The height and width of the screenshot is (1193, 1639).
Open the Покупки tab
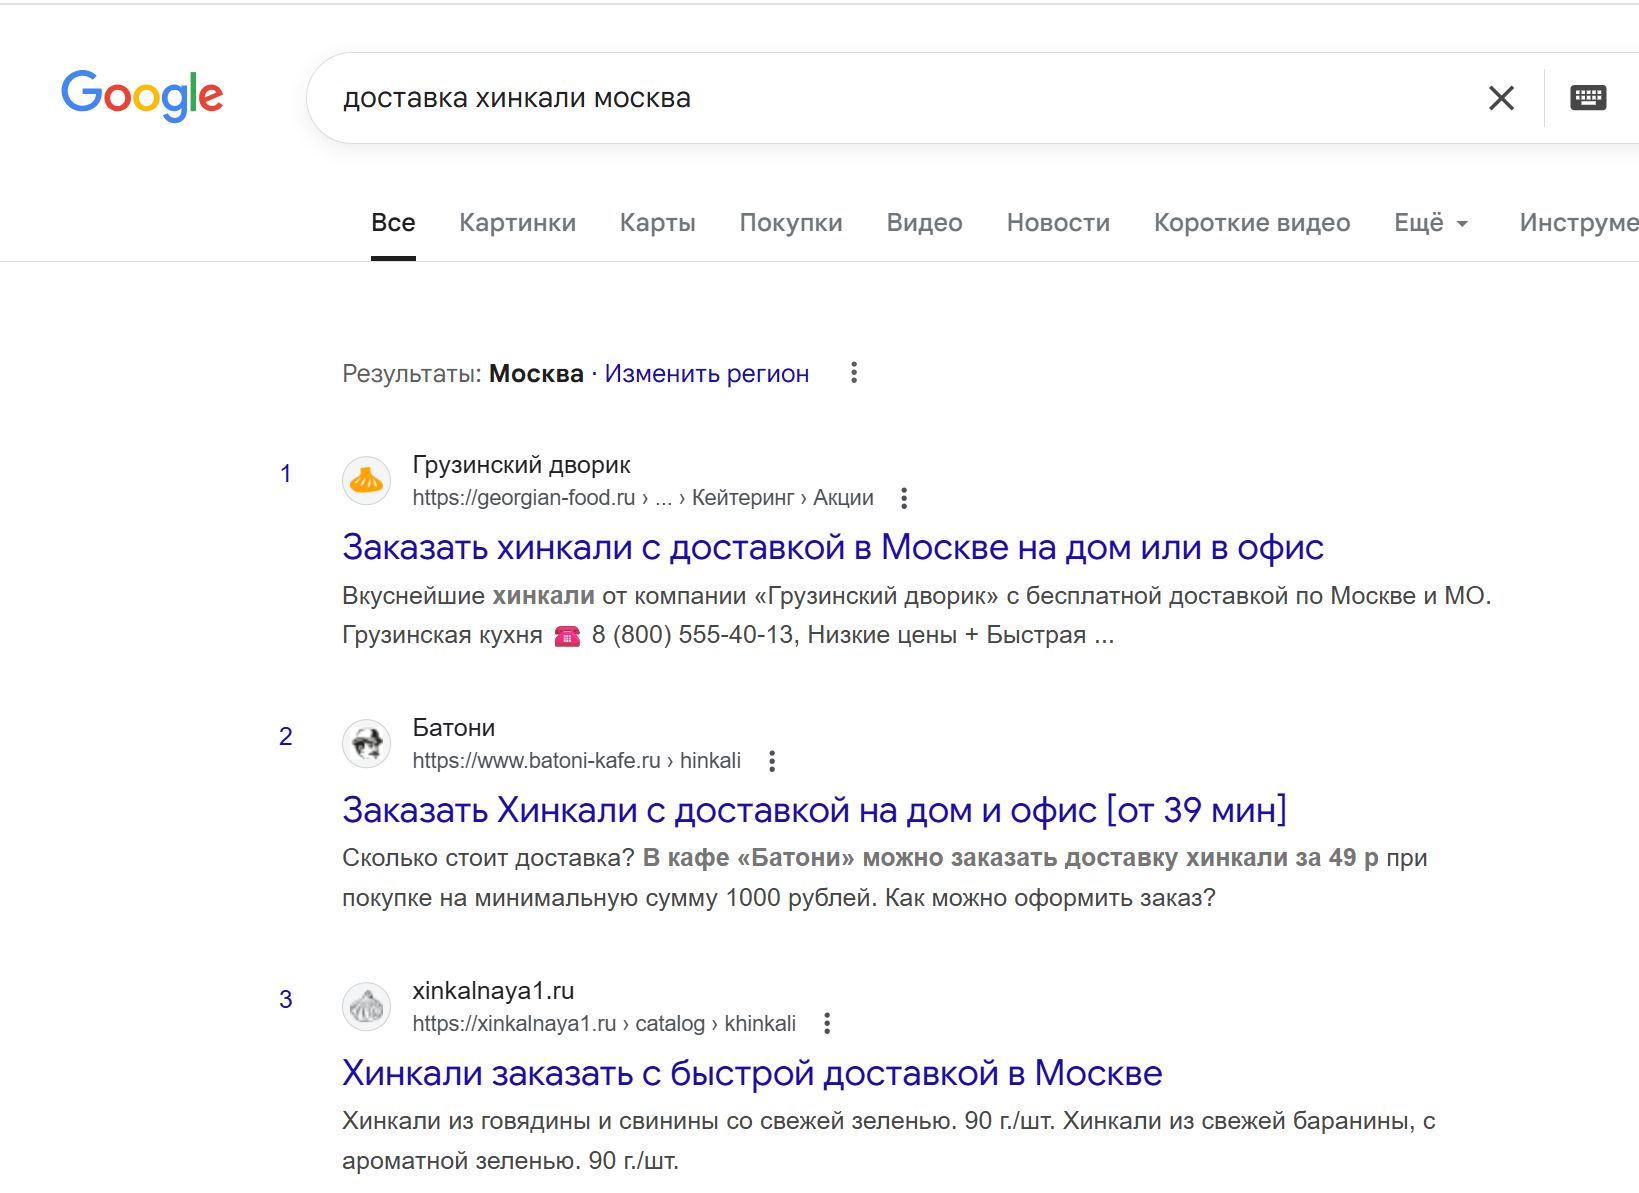click(x=791, y=223)
